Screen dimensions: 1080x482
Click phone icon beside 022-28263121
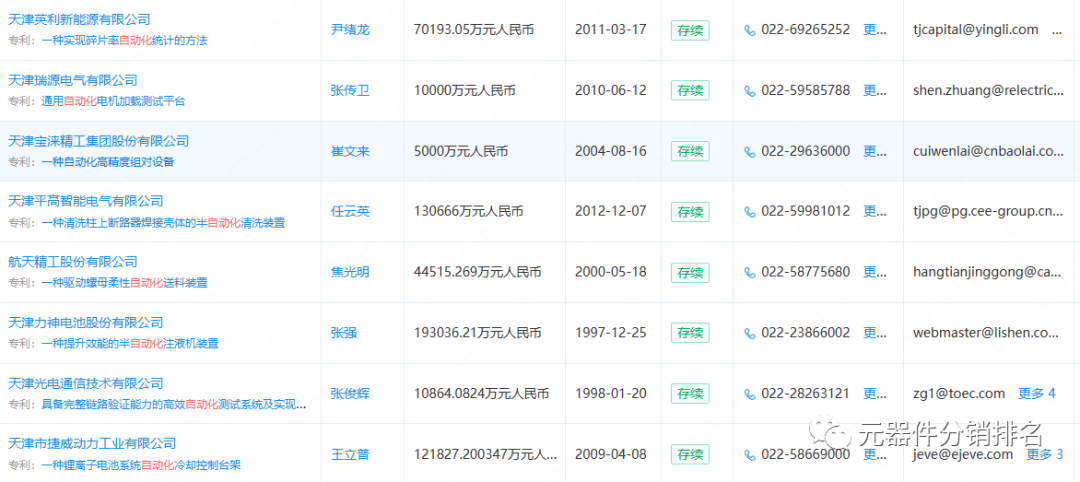[x=750, y=394]
